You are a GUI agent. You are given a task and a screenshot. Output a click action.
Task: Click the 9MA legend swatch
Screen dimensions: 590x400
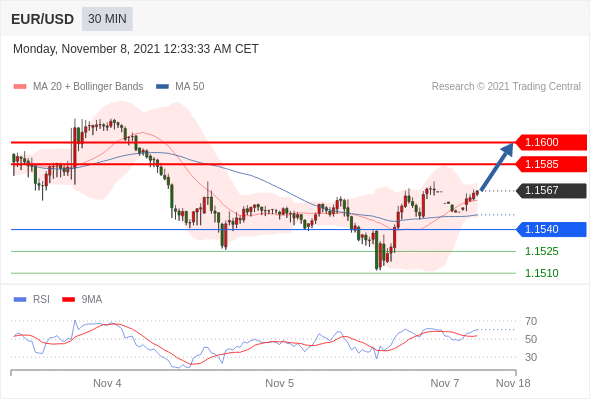(68, 300)
